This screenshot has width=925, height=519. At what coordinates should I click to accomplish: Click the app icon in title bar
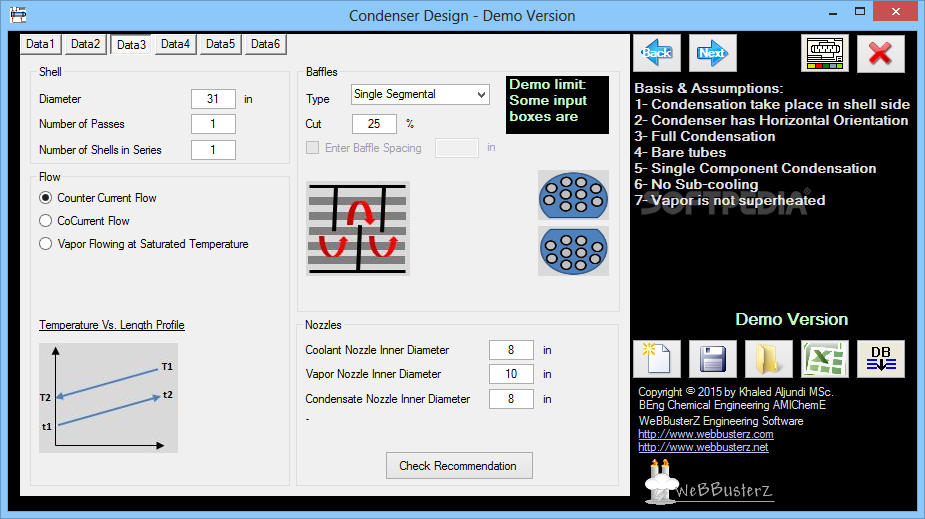18,15
